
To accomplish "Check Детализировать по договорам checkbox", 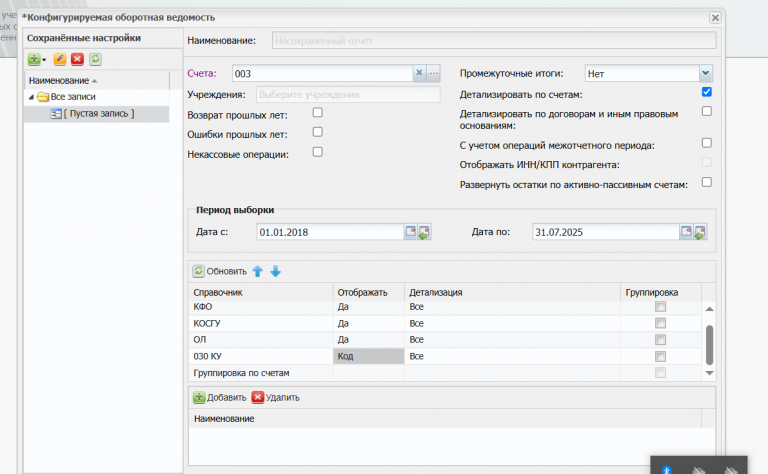I will pyautogui.click(x=706, y=112).
